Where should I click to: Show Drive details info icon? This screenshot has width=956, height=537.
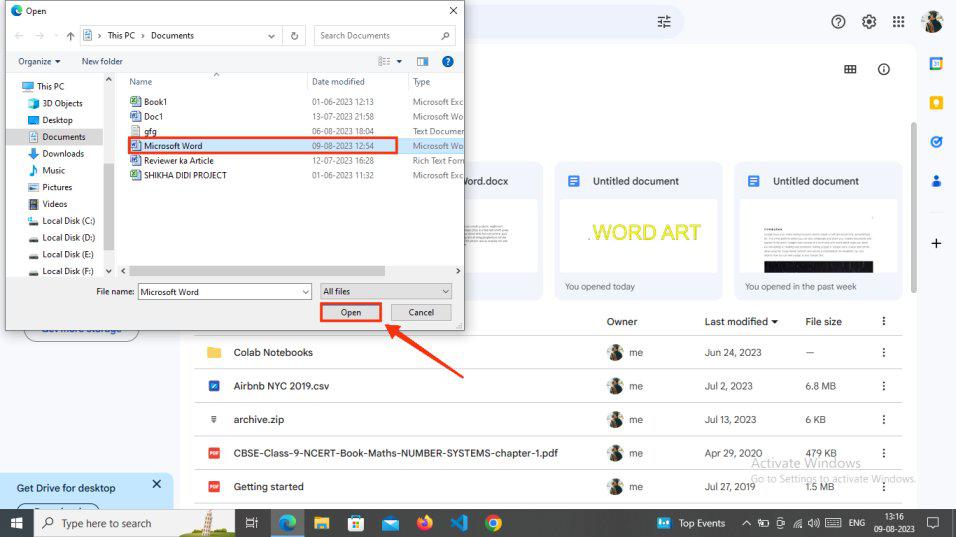click(883, 69)
